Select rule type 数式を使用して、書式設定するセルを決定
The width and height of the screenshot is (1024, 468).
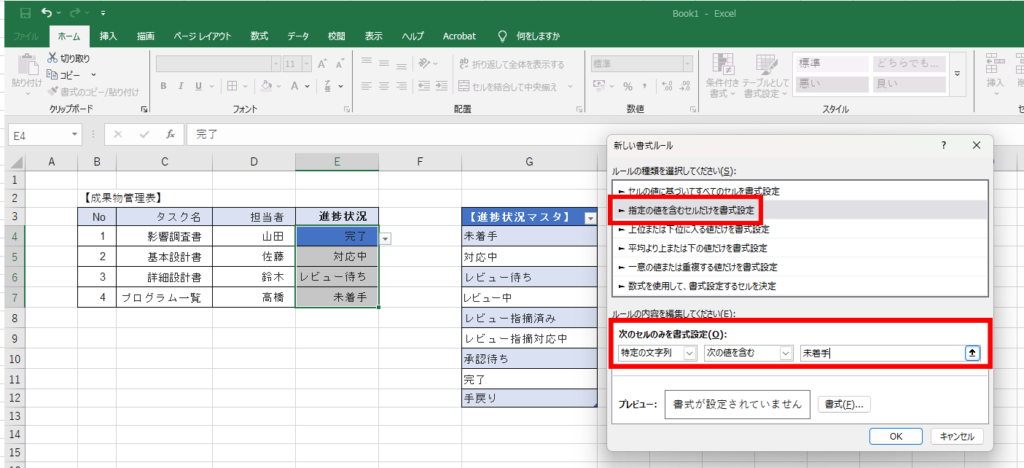point(699,286)
